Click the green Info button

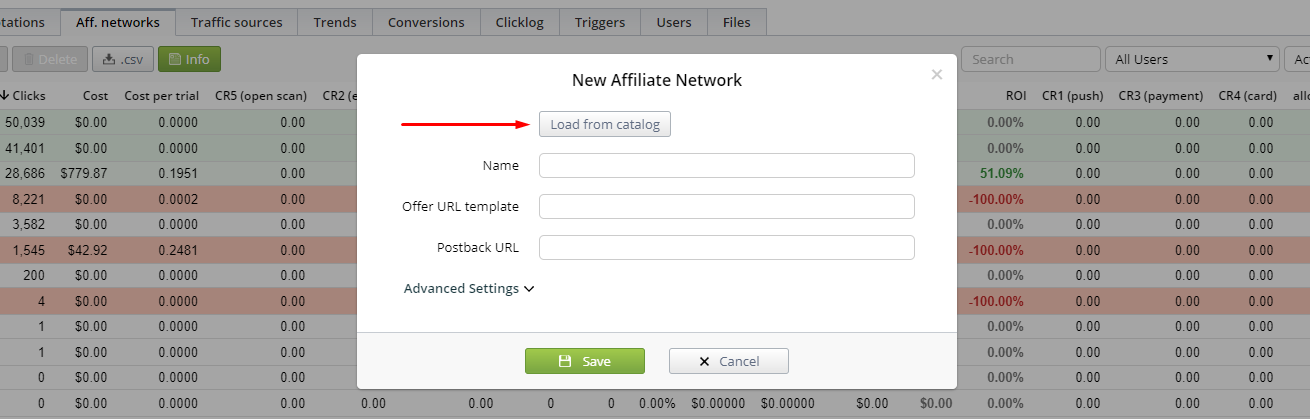pyautogui.click(x=189, y=59)
